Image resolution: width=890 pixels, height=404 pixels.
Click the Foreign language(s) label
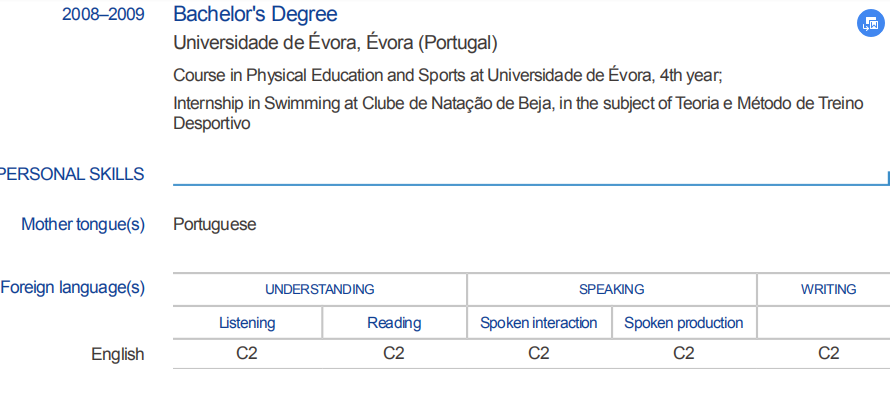[72, 288]
